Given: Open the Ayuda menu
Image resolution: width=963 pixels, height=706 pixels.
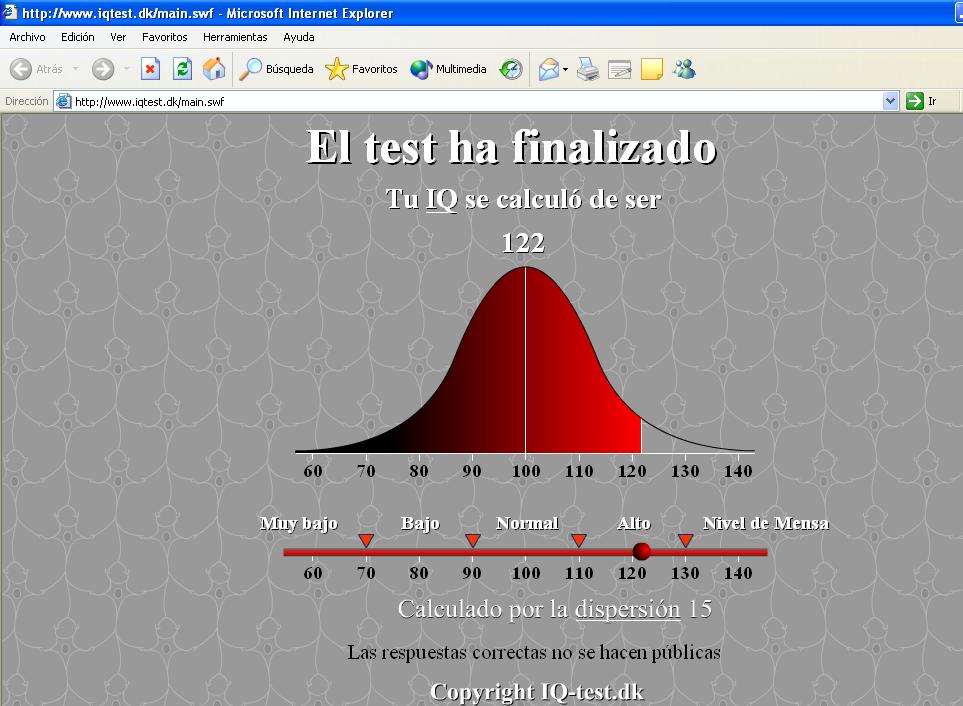Looking at the screenshot, I should [298, 37].
